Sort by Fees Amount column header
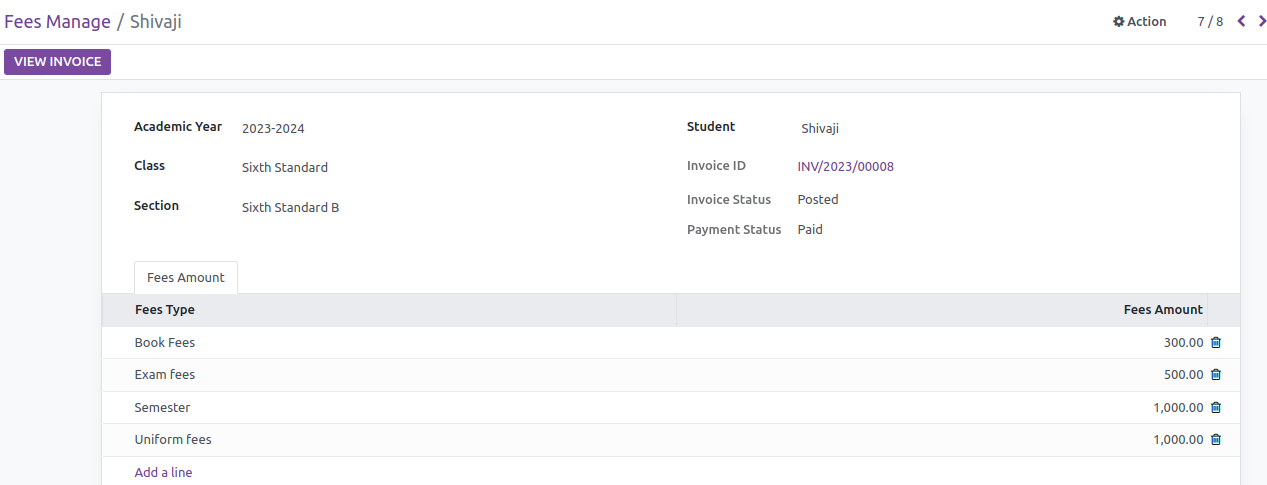The image size is (1267, 485). tap(942, 310)
